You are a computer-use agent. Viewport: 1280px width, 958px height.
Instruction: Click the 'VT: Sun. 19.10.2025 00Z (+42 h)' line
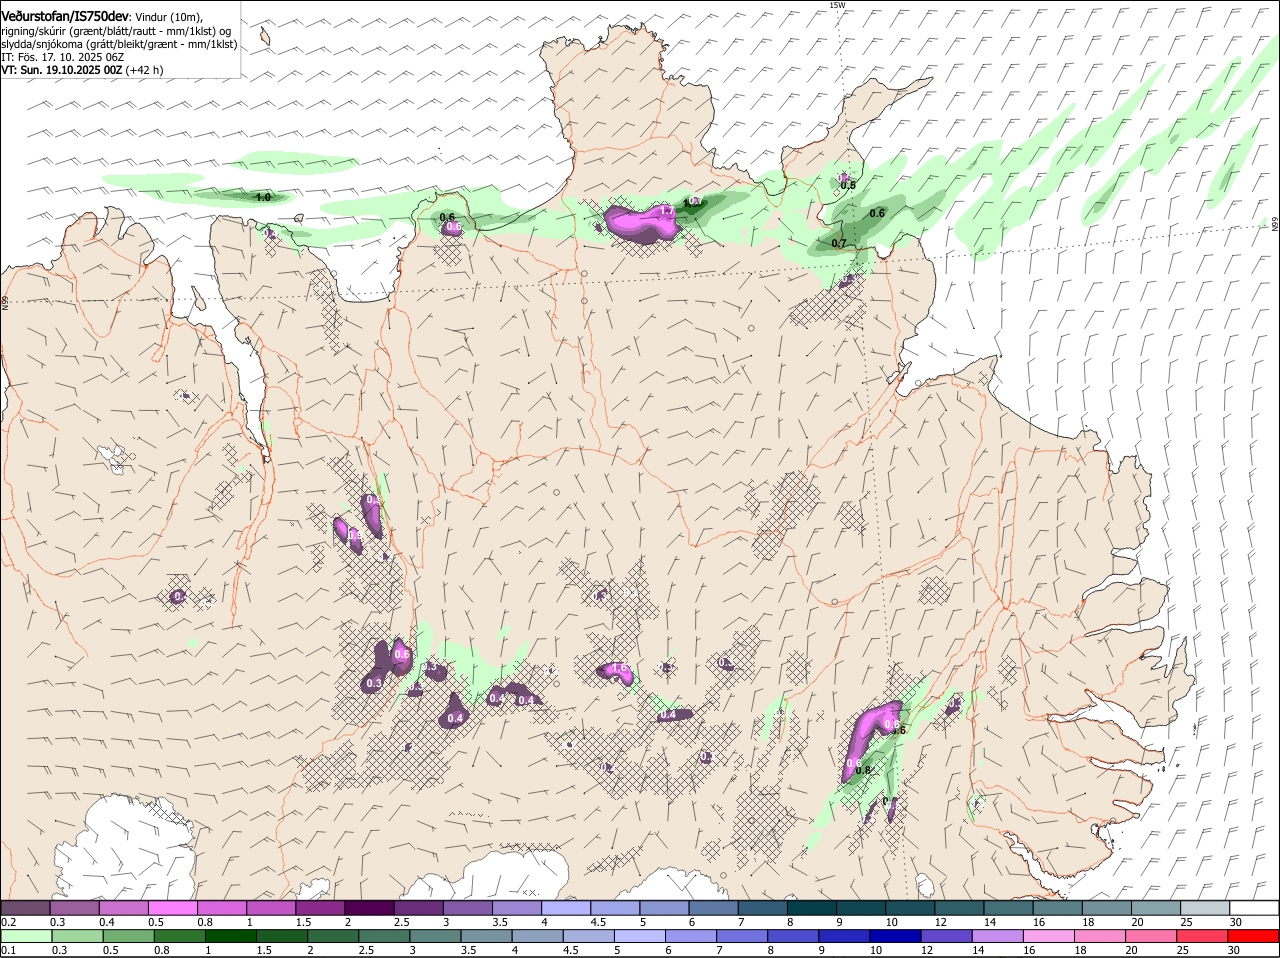pos(82,70)
